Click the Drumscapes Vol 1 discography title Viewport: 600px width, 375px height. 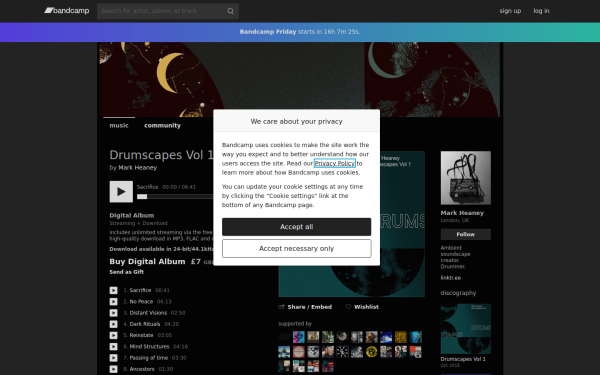[x=463, y=359]
